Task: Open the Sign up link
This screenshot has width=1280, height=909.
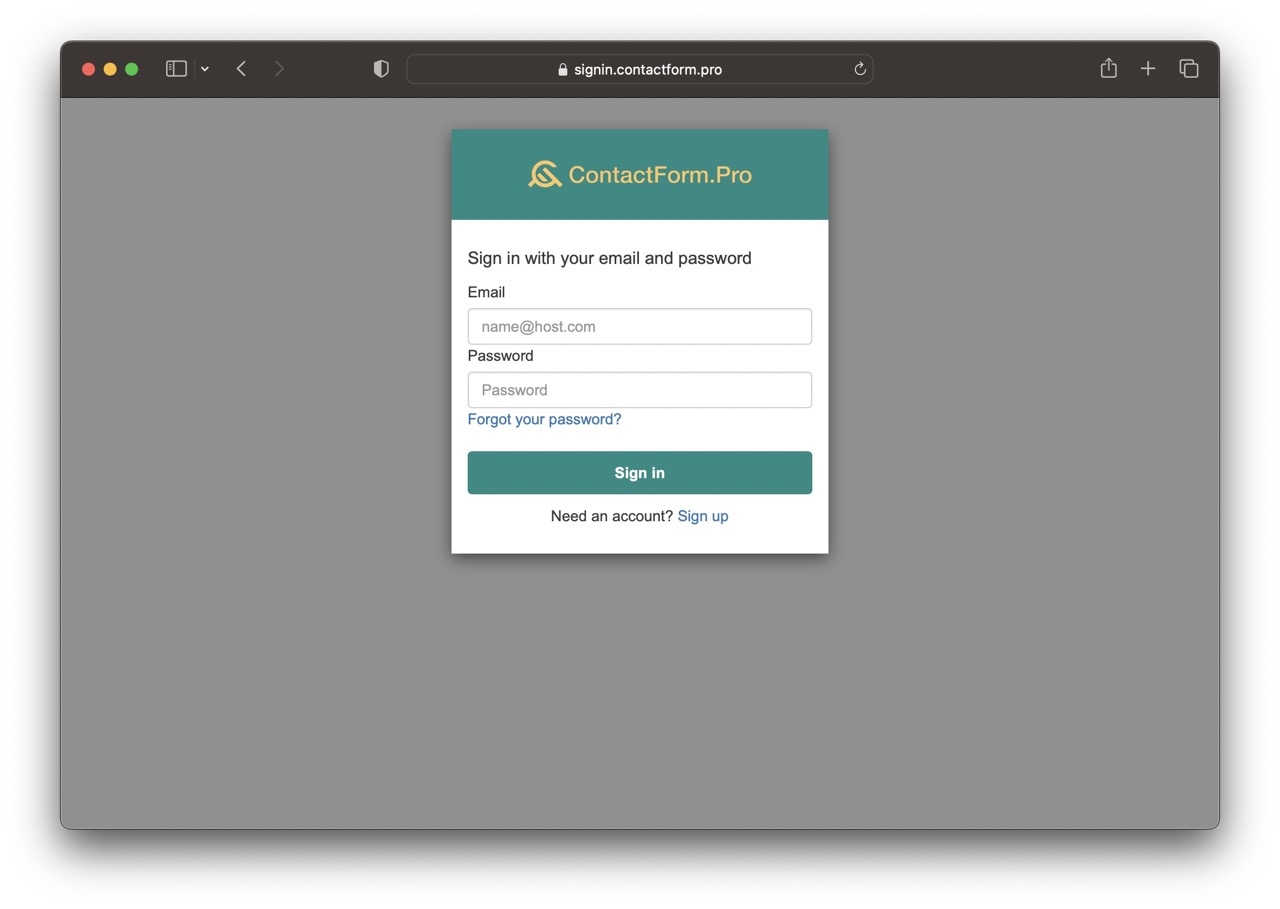Action: (703, 516)
